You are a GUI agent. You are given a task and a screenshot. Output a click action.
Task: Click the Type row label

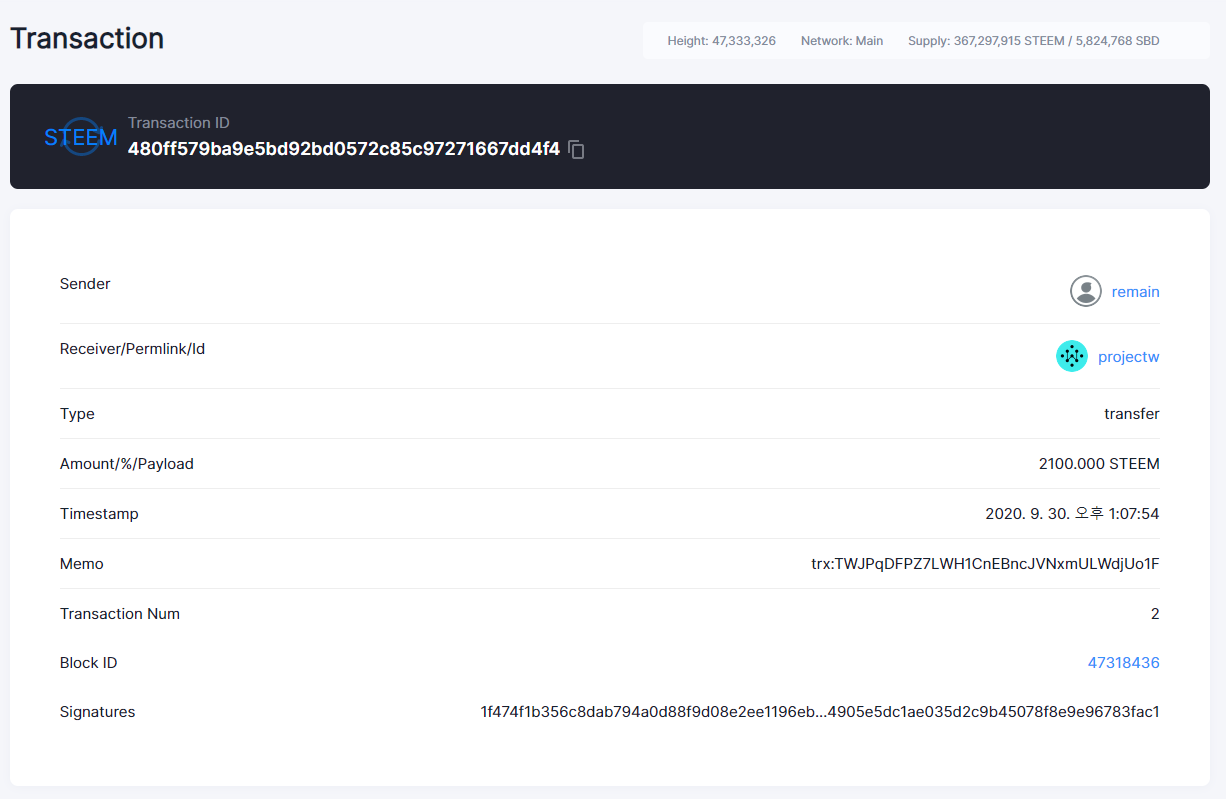[x=77, y=414]
